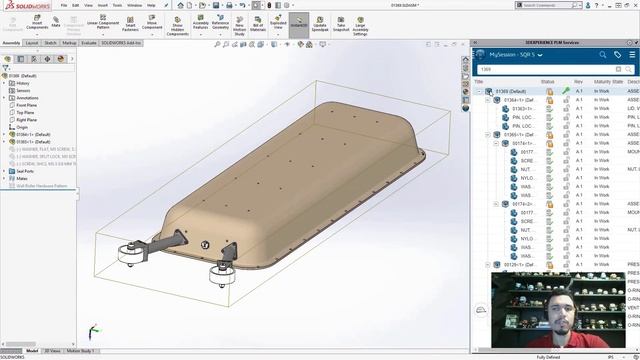Collapse the 00174<1> PLM tree row
This screenshot has width=640, height=360.
pos(496,143)
